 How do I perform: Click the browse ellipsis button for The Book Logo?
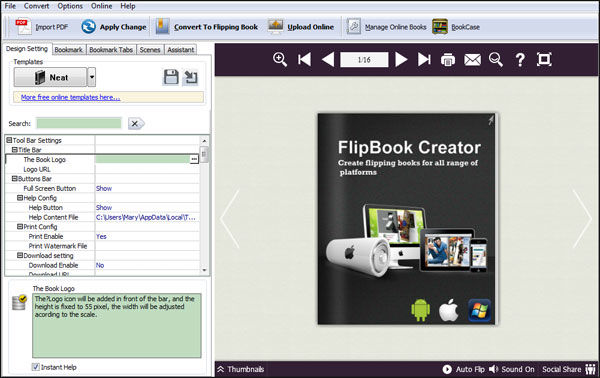[194, 159]
